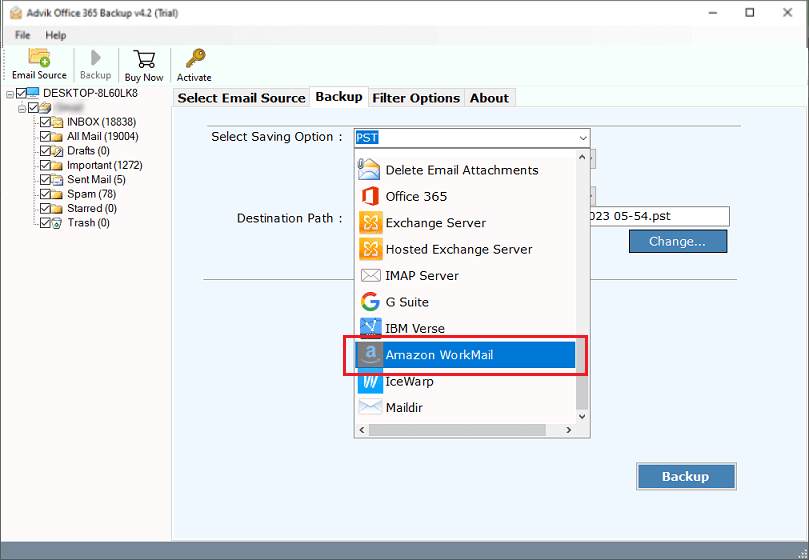Click the Hosted Exchange Server icon
This screenshot has width=809, height=560.
point(370,249)
